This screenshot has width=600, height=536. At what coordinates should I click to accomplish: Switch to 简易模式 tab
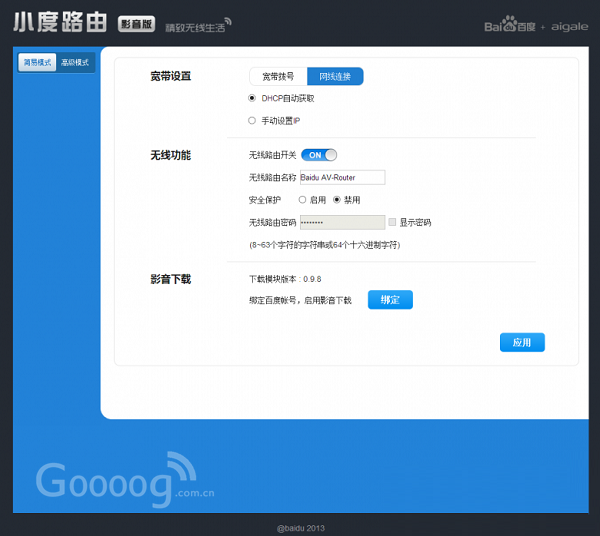click(x=37, y=62)
